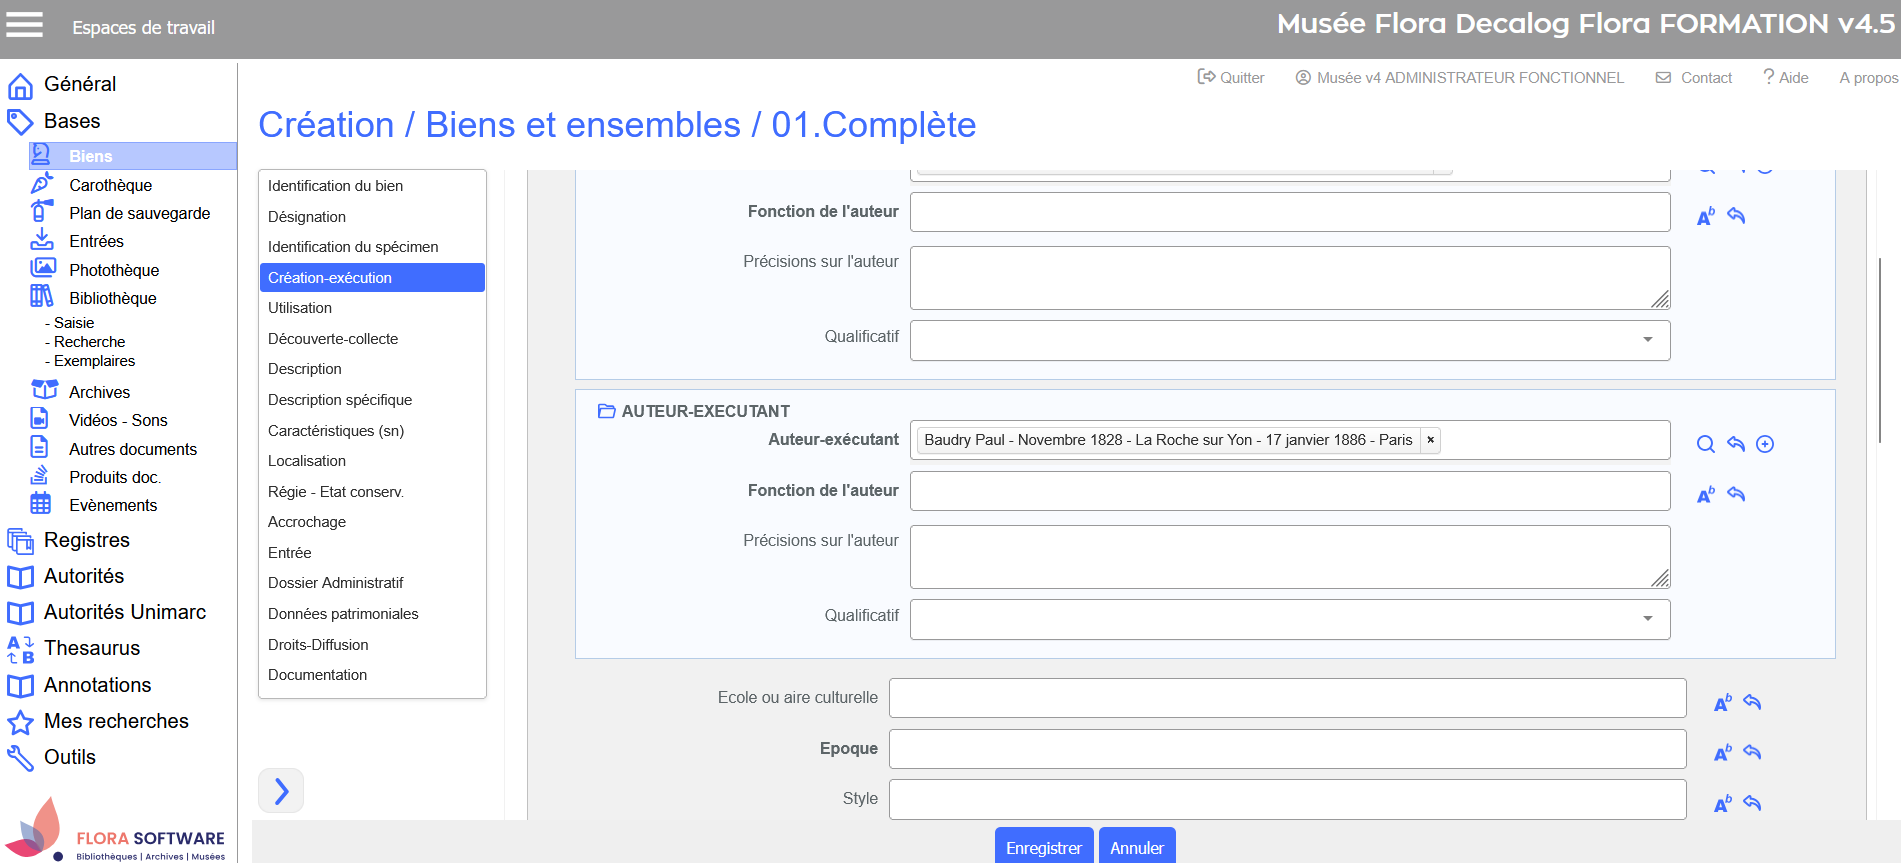Click the undo arrow beside Epoque field
This screenshot has width=1901, height=863.
pos(1752,752)
